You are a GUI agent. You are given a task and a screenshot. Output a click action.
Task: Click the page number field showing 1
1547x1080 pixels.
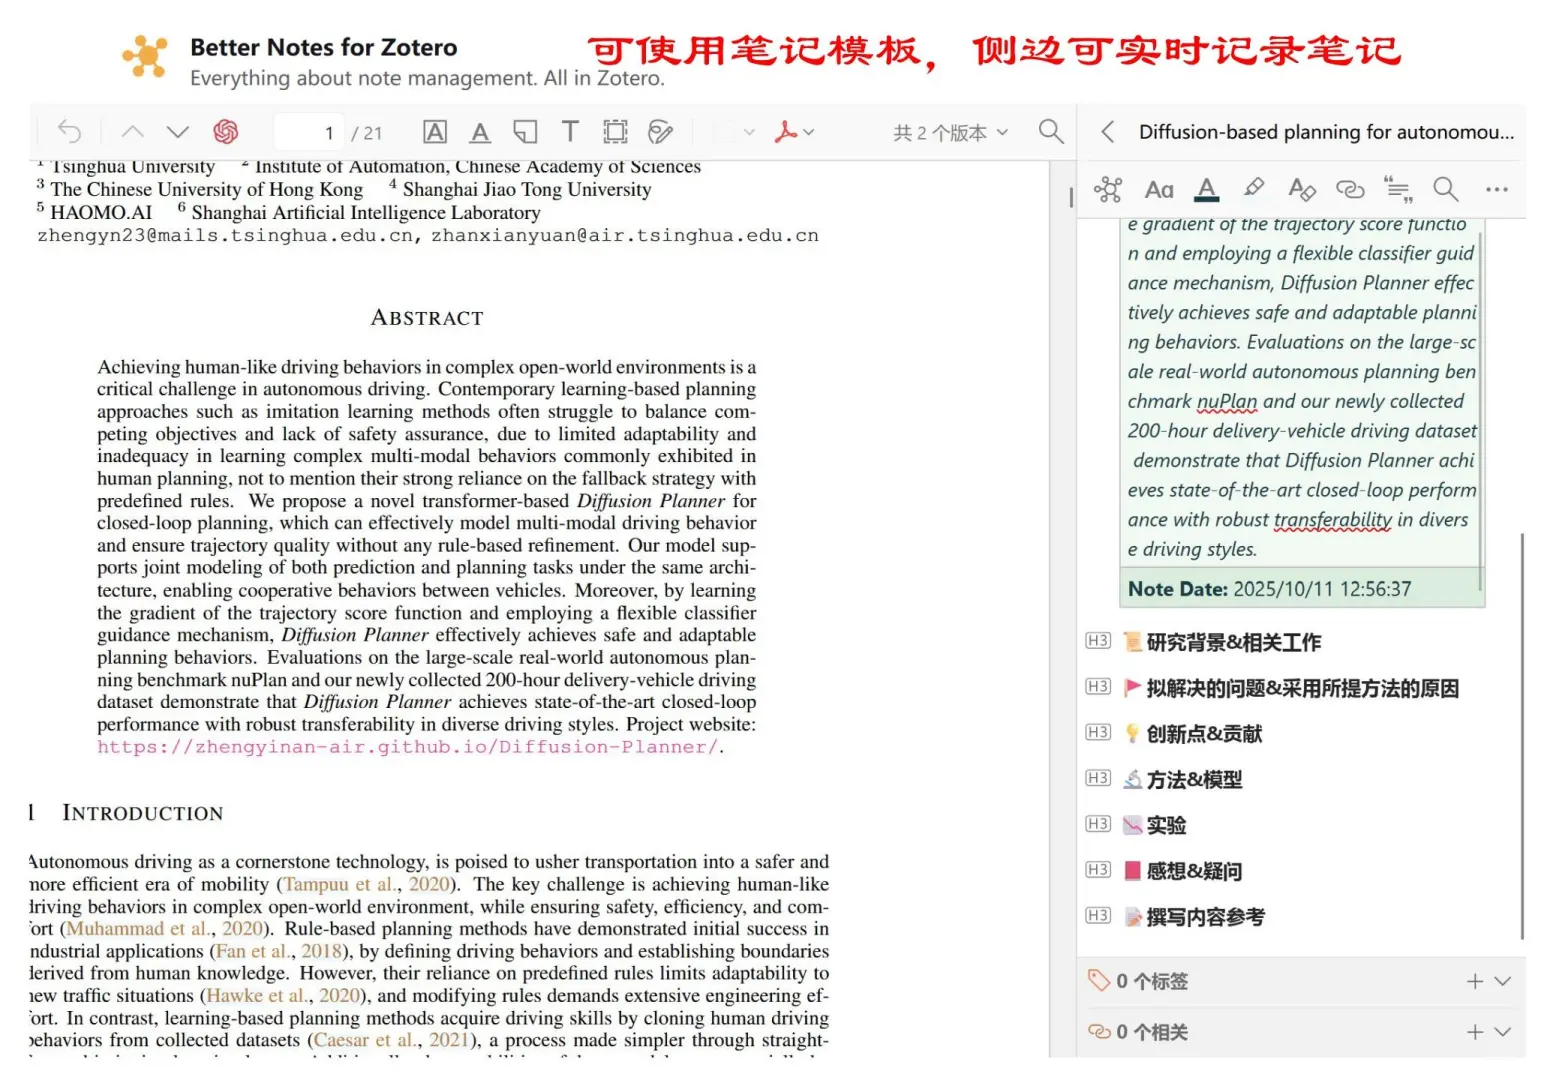(x=308, y=133)
